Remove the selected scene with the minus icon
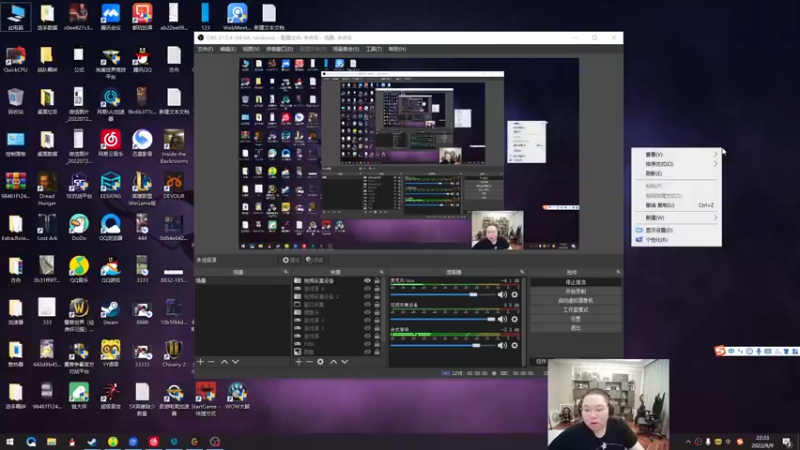The image size is (800, 450). pyautogui.click(x=211, y=362)
